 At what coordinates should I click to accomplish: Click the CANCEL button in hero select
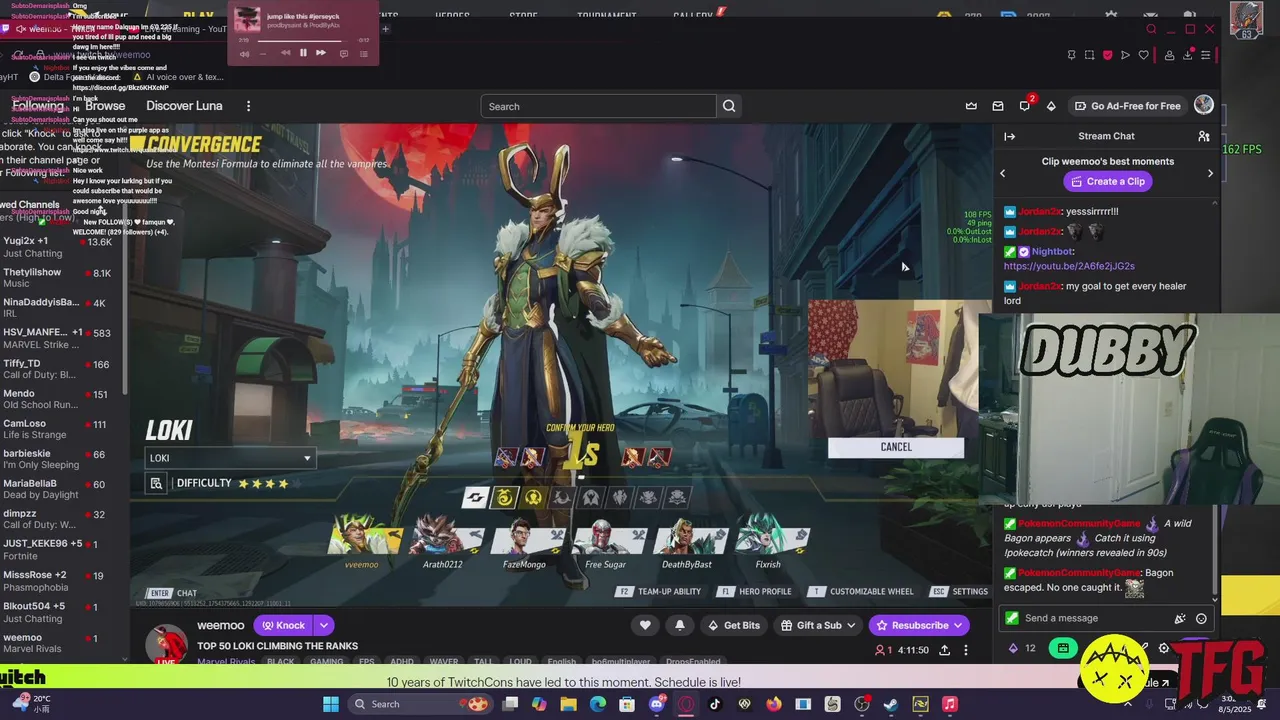[x=896, y=447]
